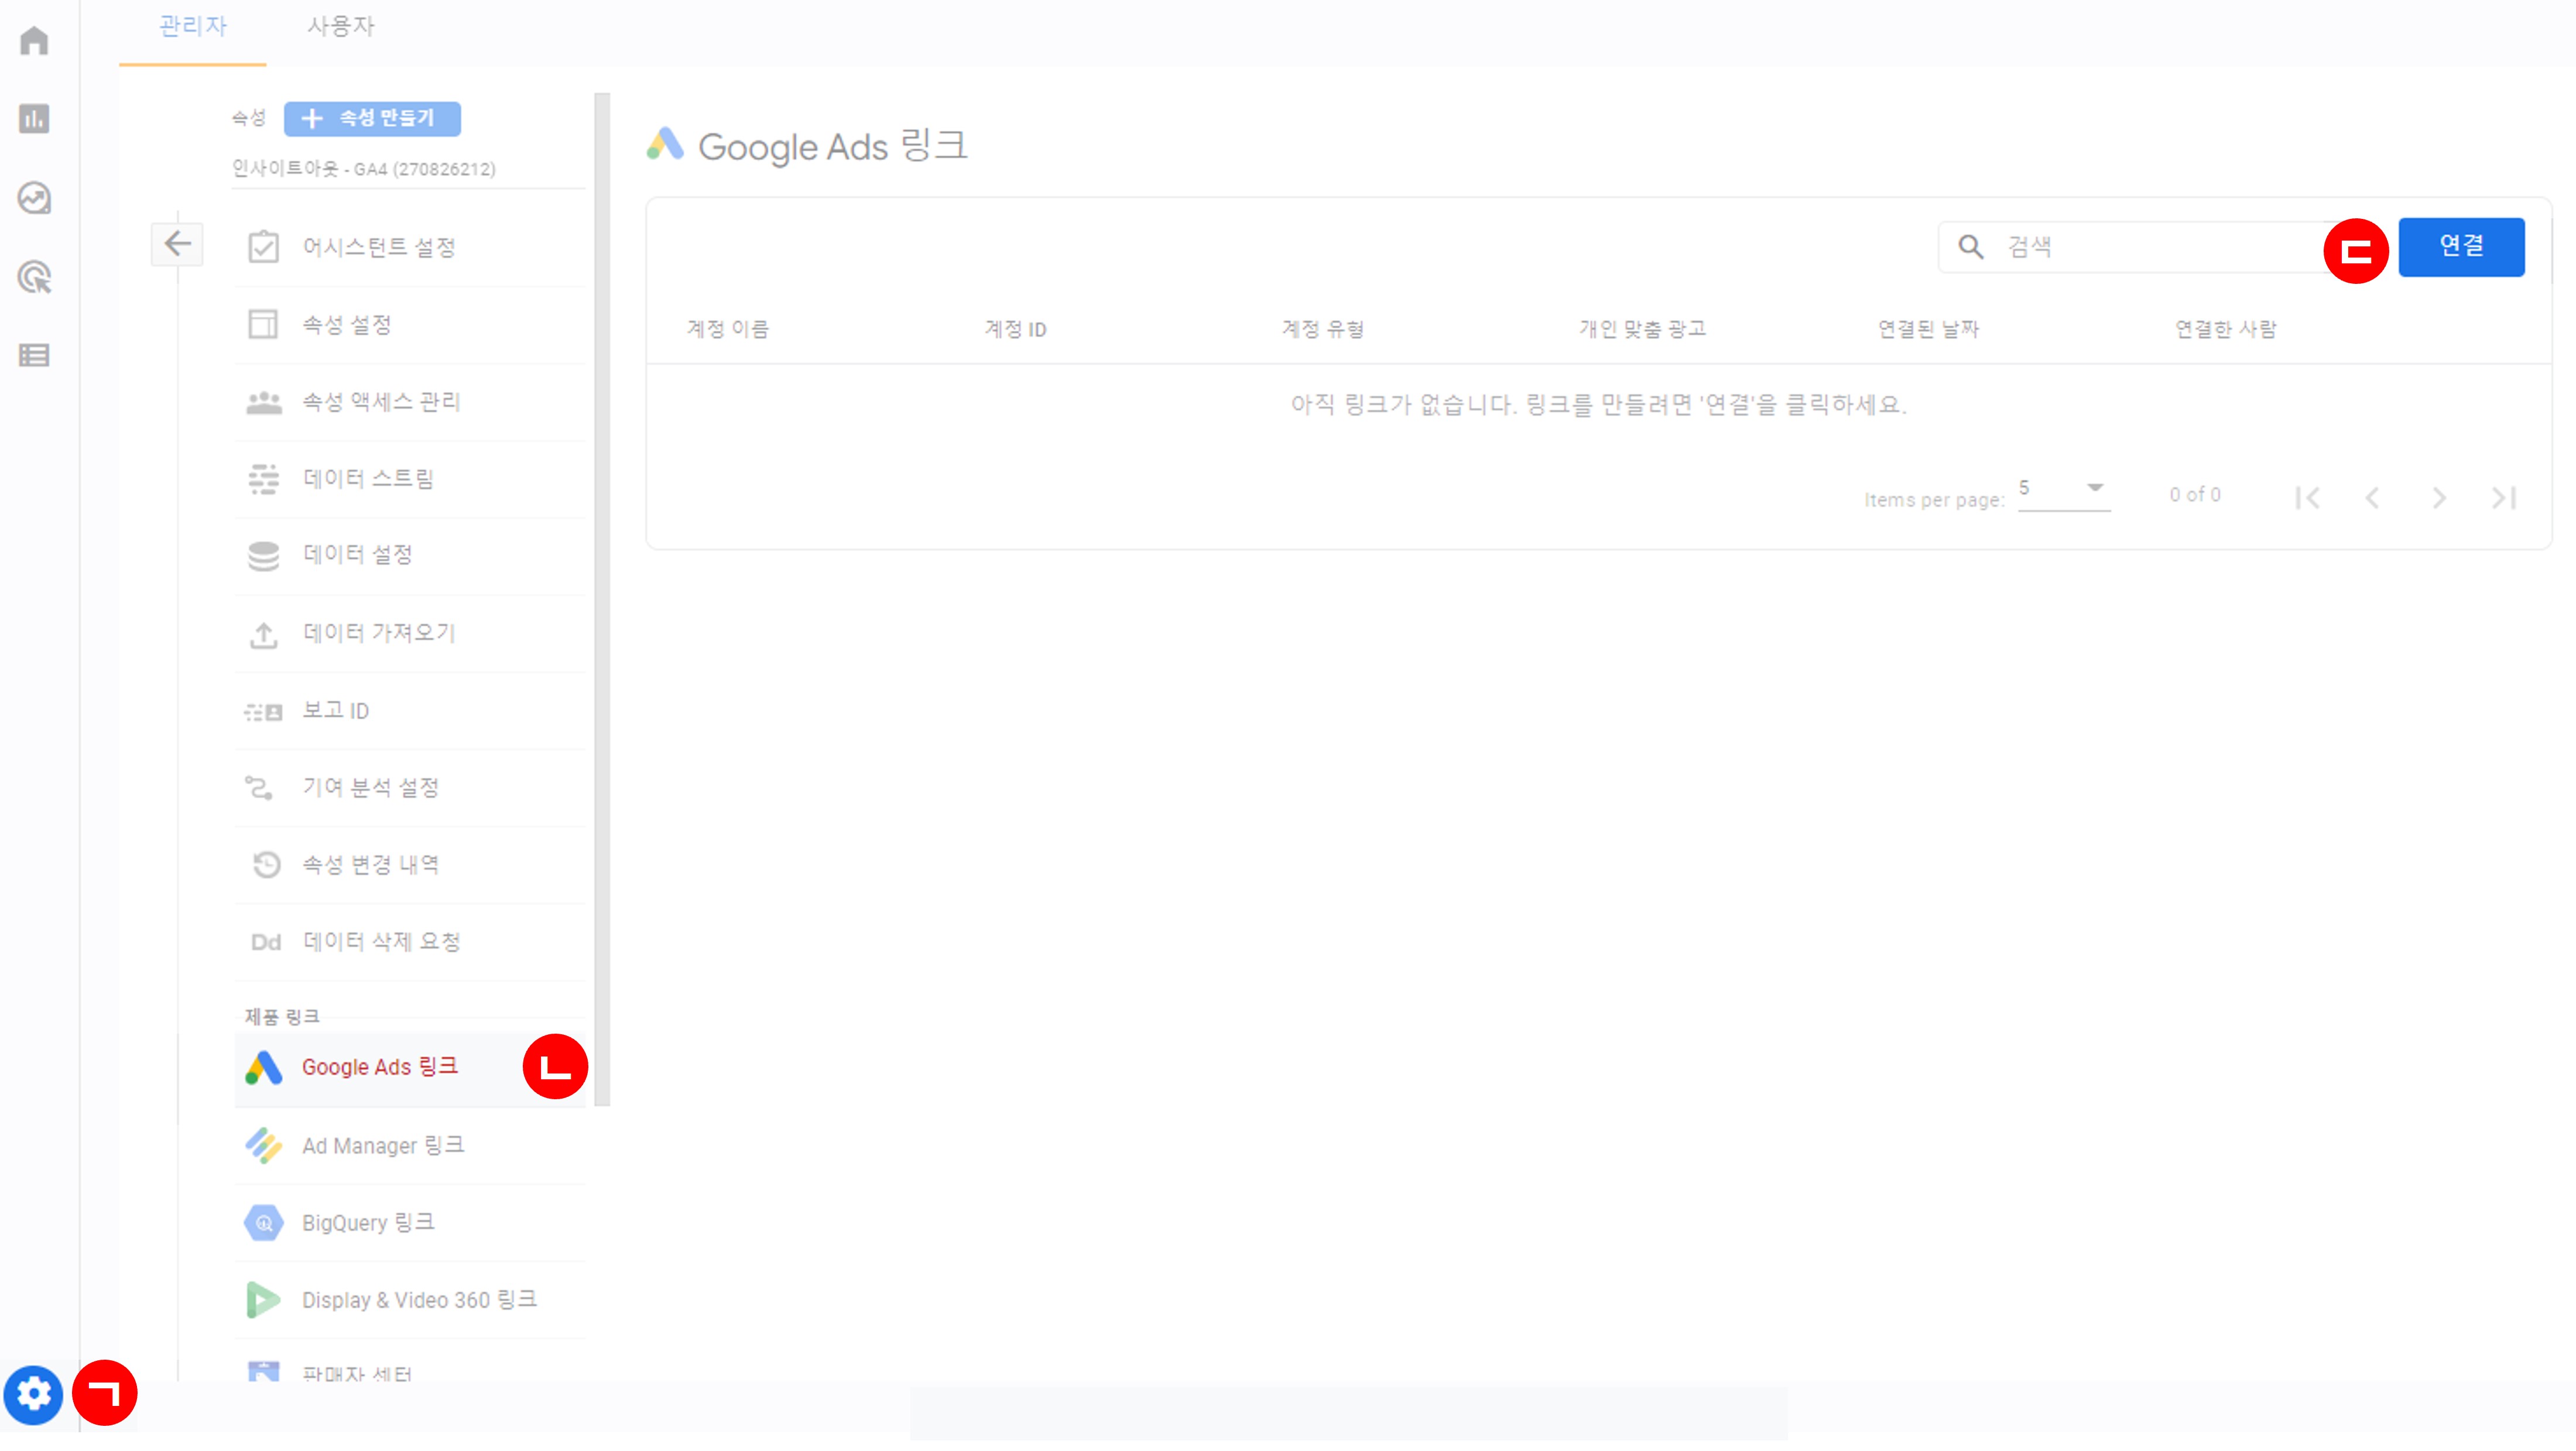Screen dimensions: 2576x1451
Task: Click the 인사이트아웃 - GA4 property name
Action: pos(364,169)
